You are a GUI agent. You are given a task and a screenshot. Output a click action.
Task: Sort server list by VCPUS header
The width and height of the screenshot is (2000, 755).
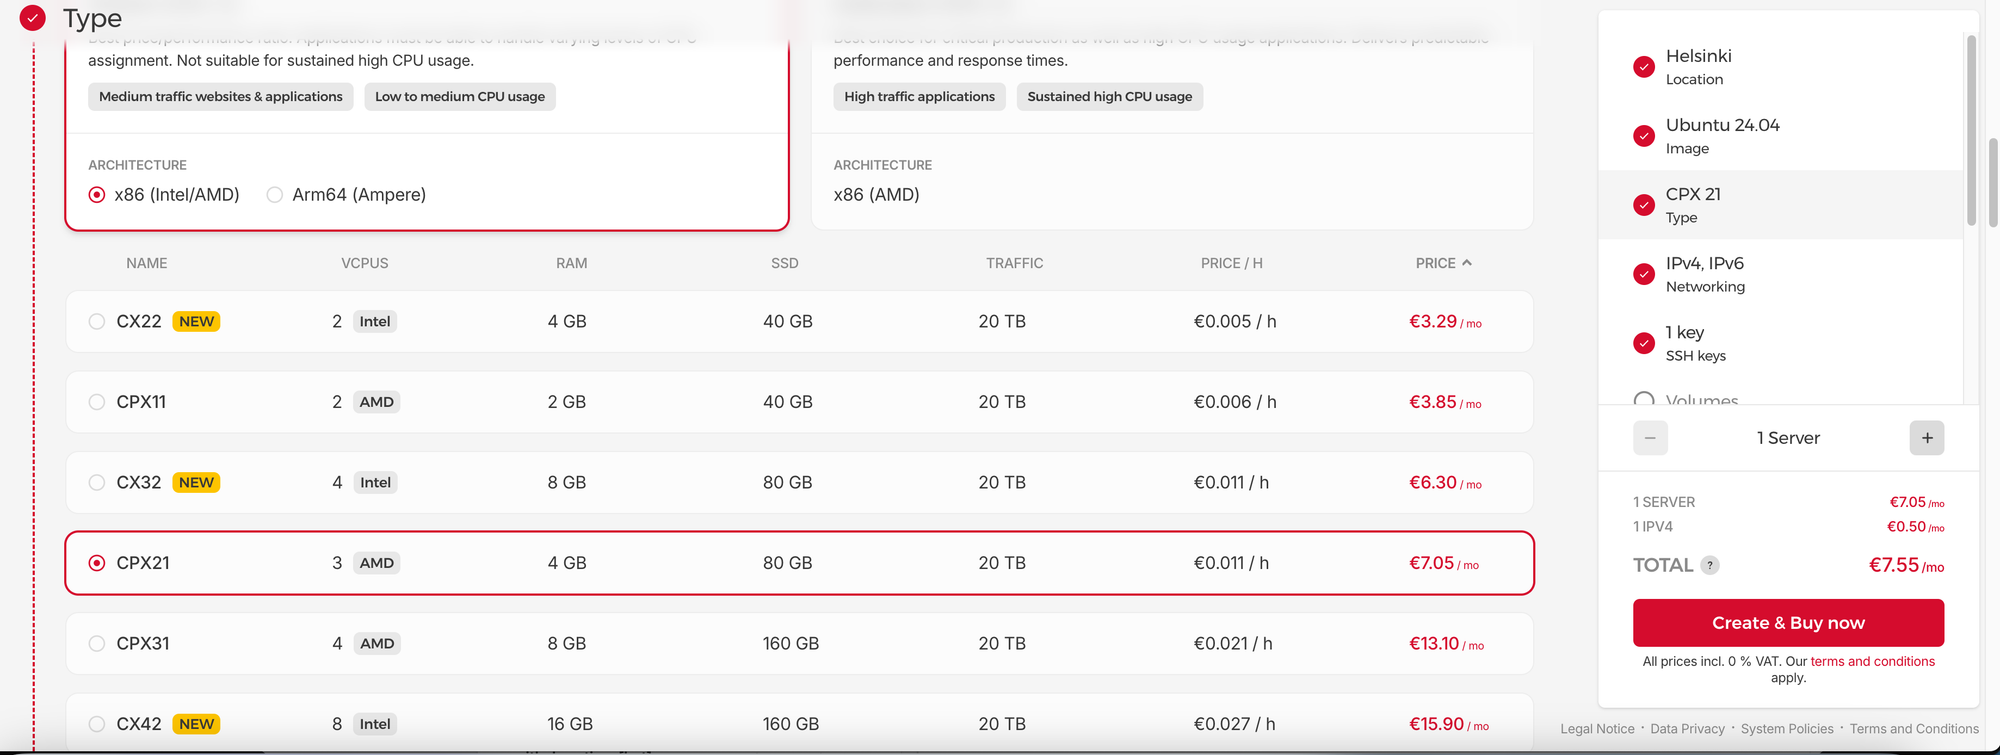click(364, 263)
